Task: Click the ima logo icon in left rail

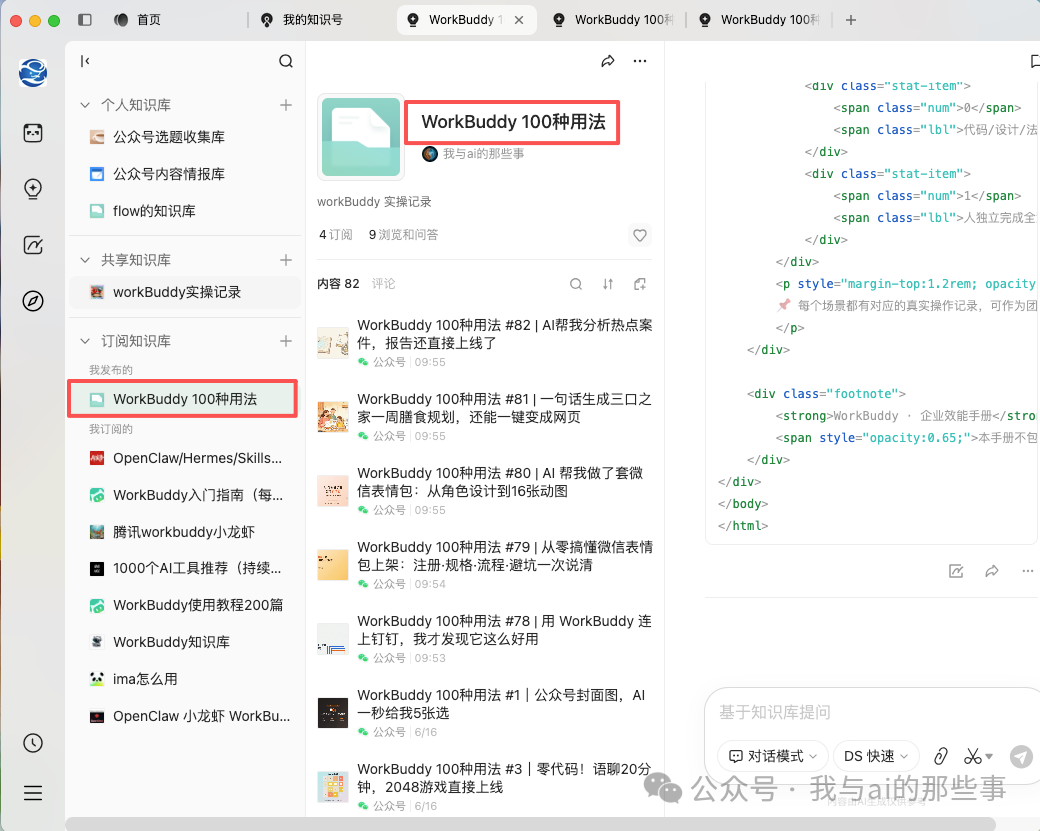Action: click(x=32, y=73)
